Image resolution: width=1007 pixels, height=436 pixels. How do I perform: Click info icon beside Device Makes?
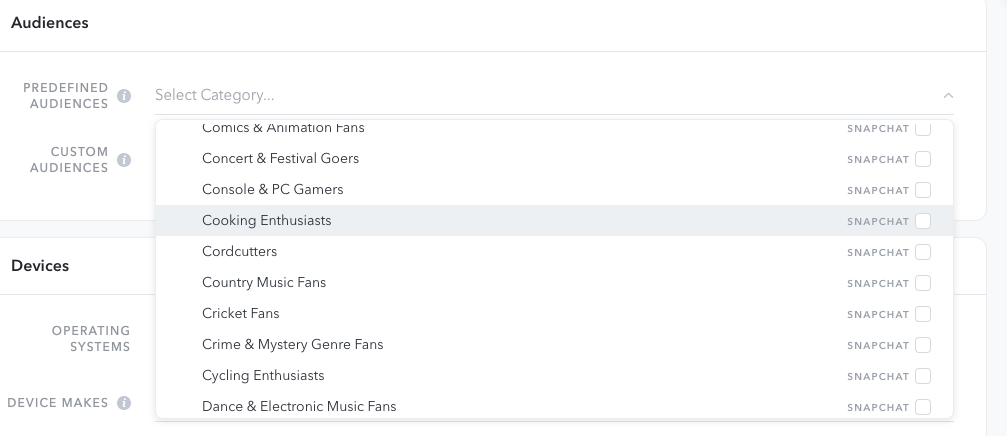click(x=124, y=403)
